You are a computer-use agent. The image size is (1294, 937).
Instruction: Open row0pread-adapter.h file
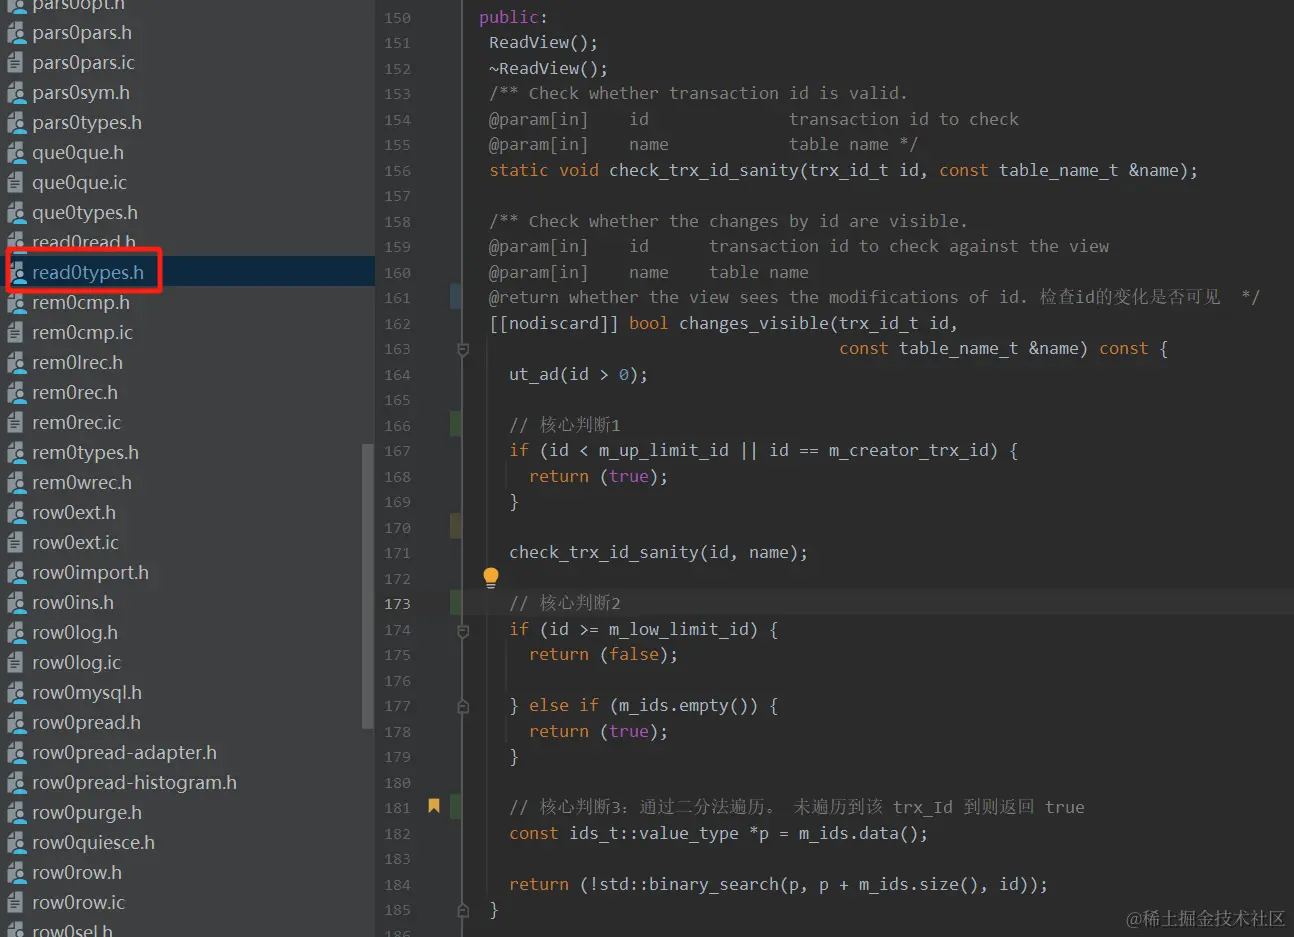(x=124, y=753)
